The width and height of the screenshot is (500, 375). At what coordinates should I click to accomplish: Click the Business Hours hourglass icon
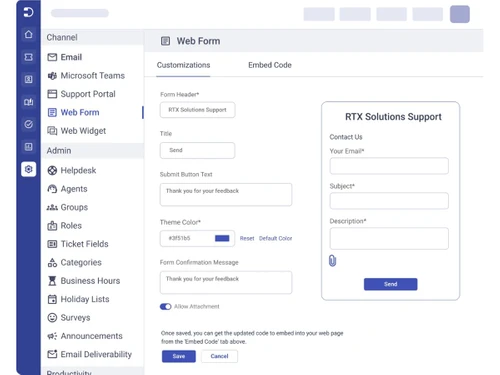[52, 281]
